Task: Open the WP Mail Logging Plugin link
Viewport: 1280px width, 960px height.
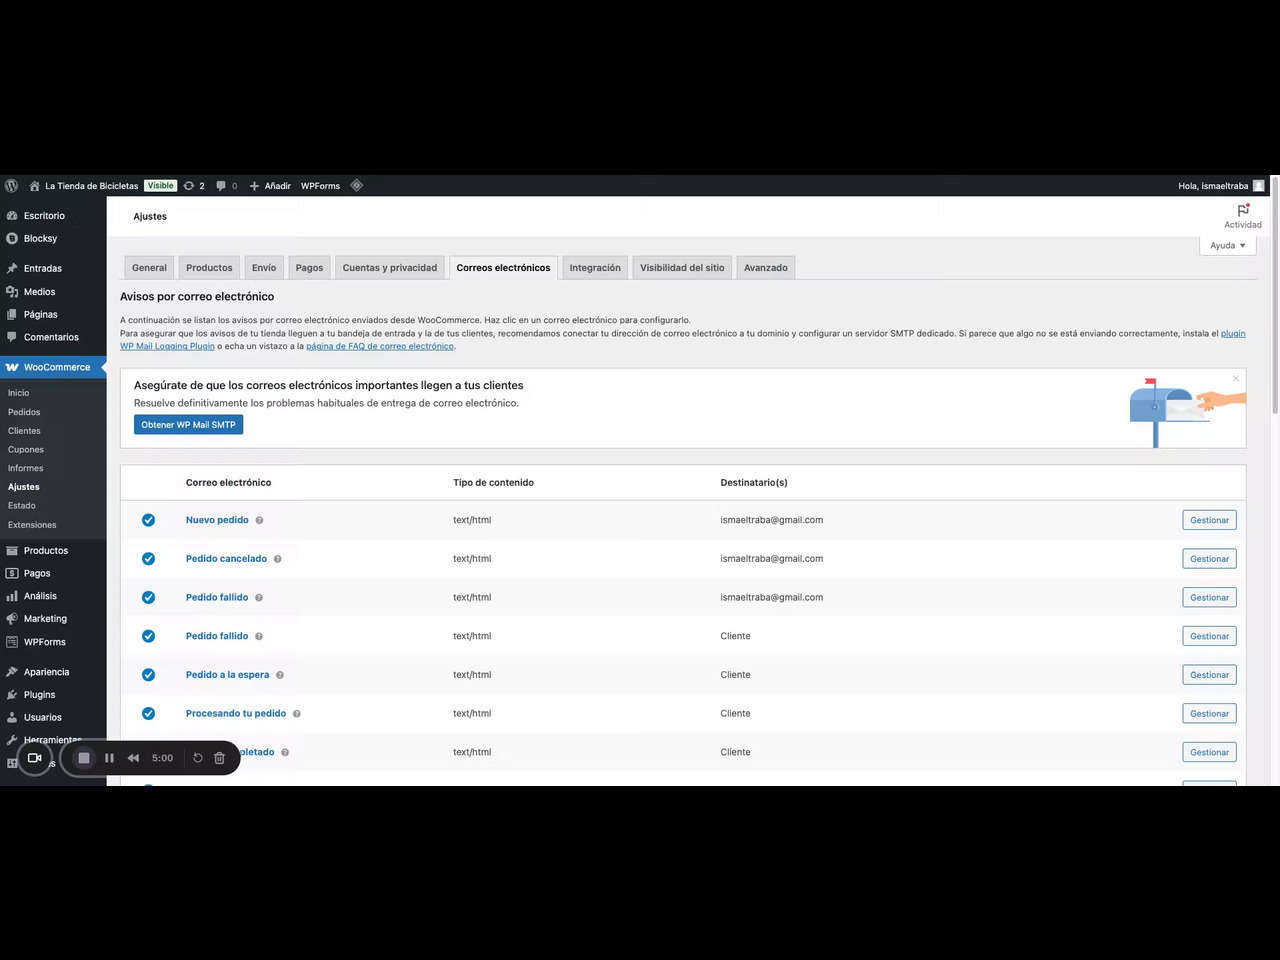Action: [x=167, y=346]
